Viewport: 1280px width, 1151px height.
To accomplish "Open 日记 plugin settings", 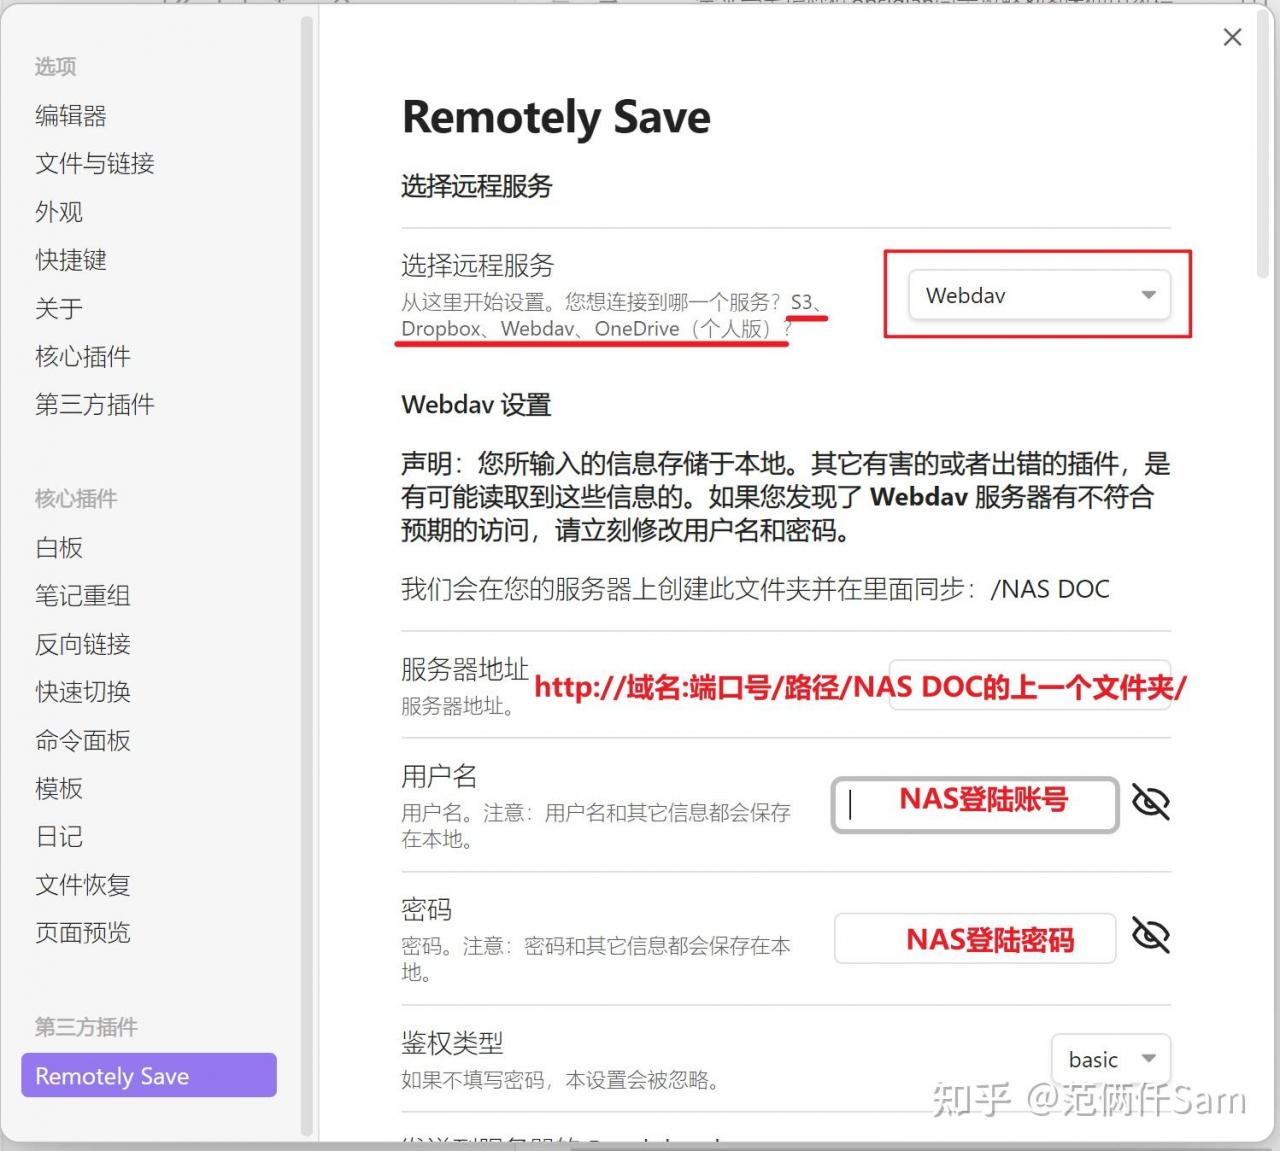I will (x=59, y=837).
